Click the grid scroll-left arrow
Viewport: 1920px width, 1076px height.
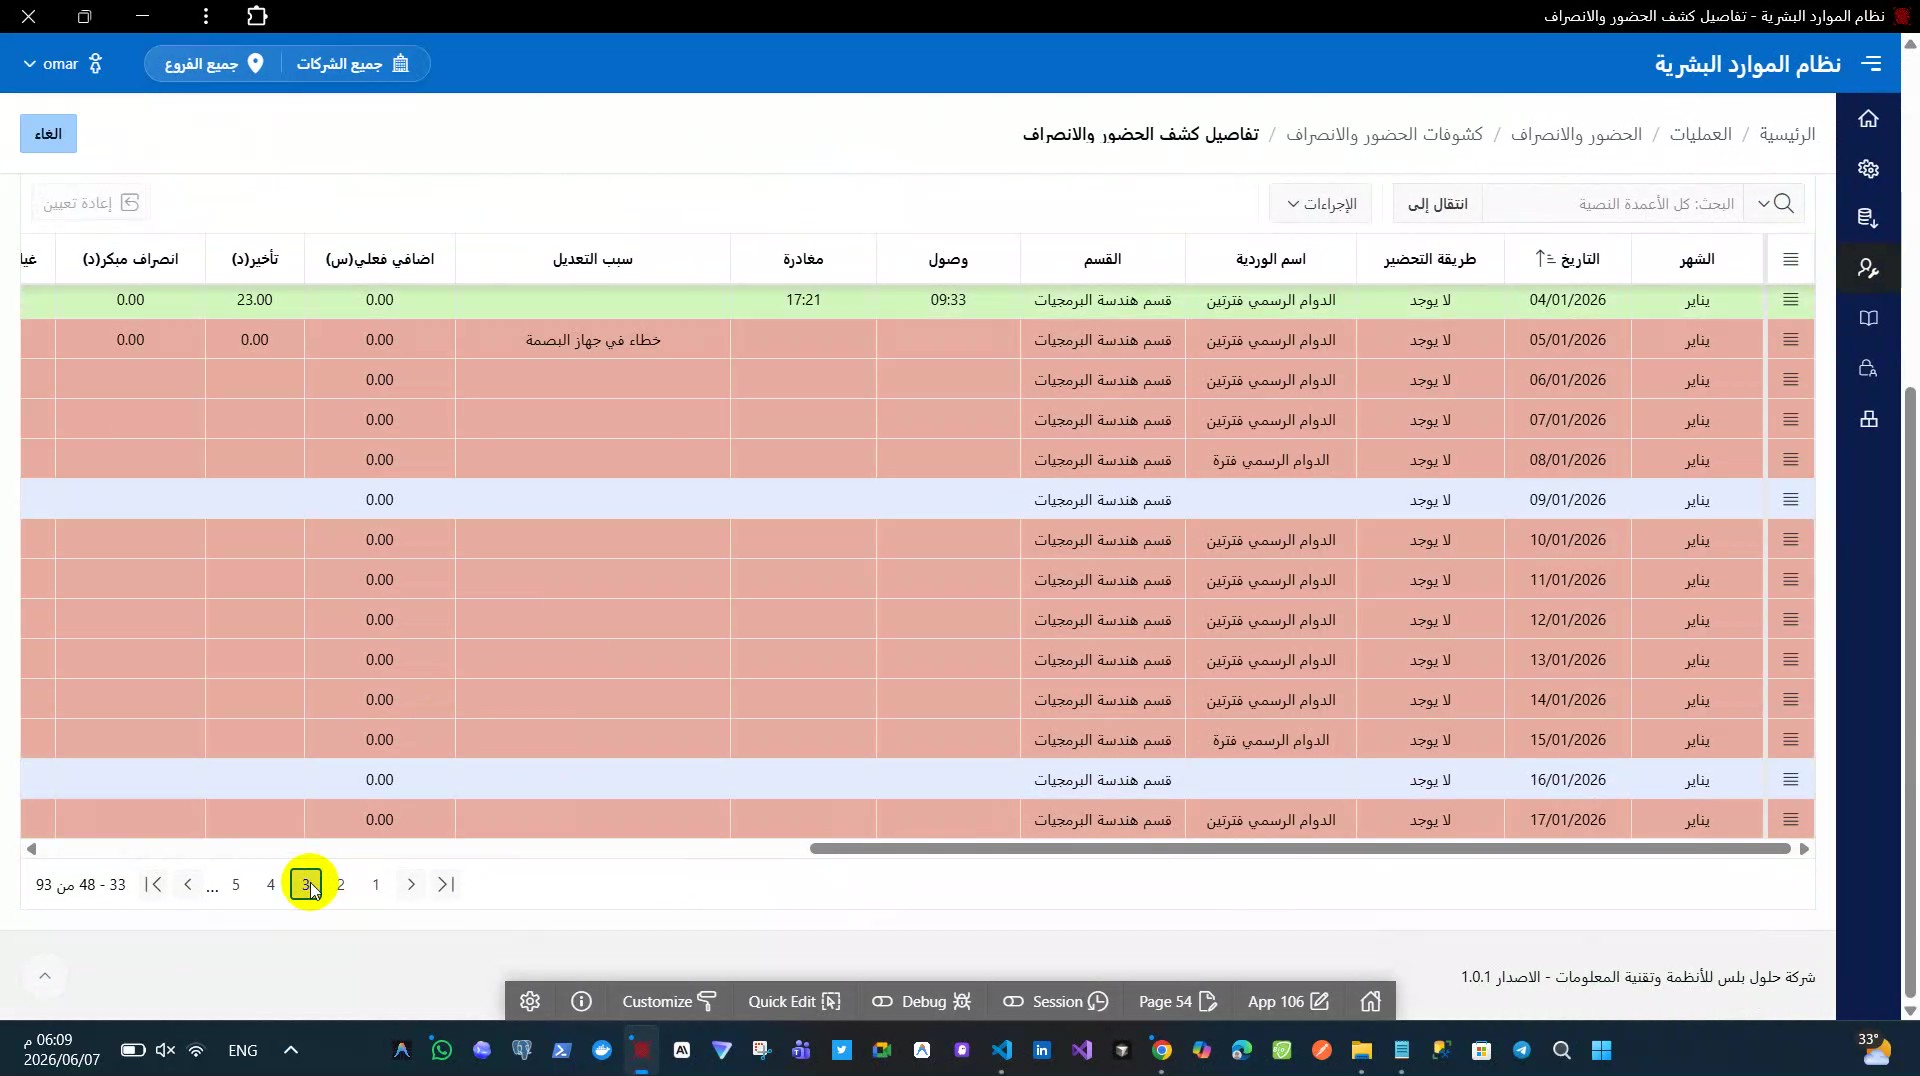click(31, 849)
